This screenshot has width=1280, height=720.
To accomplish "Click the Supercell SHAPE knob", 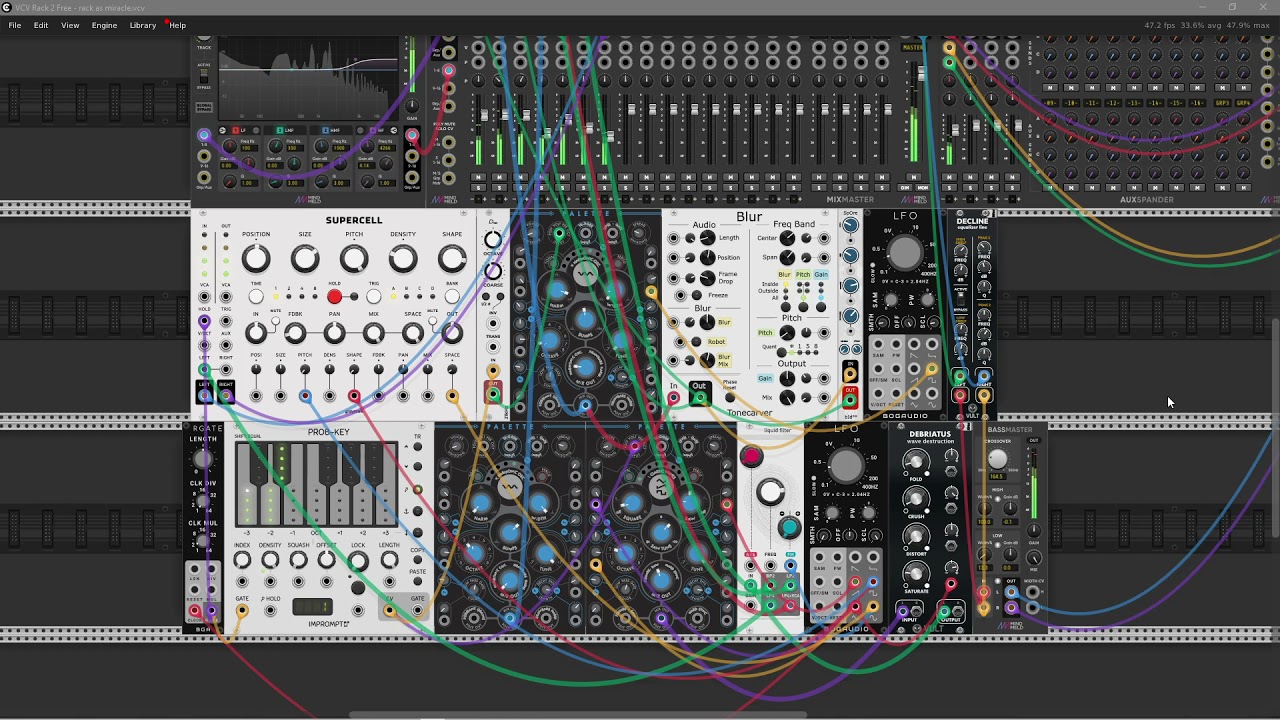I will [452, 259].
